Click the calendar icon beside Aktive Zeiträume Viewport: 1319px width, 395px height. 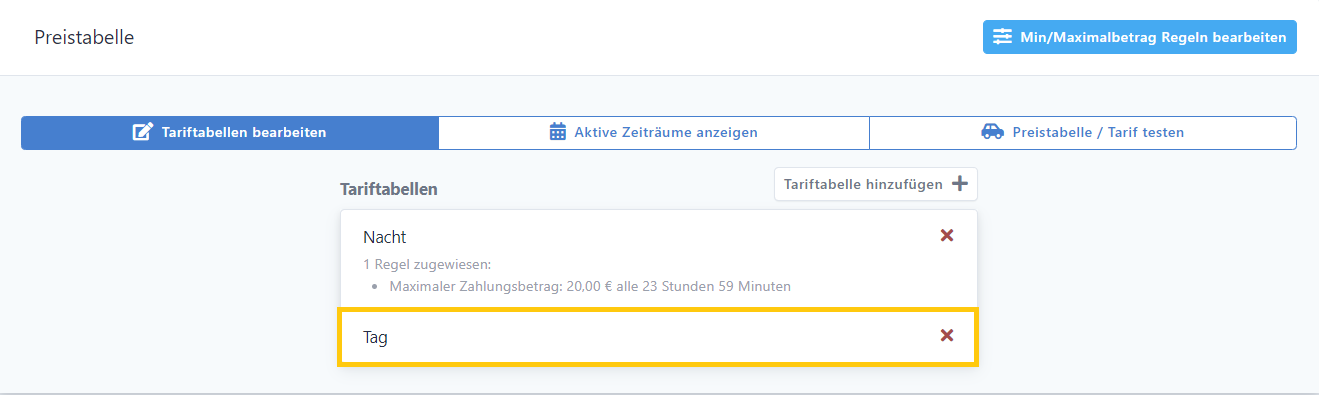pyautogui.click(x=558, y=132)
